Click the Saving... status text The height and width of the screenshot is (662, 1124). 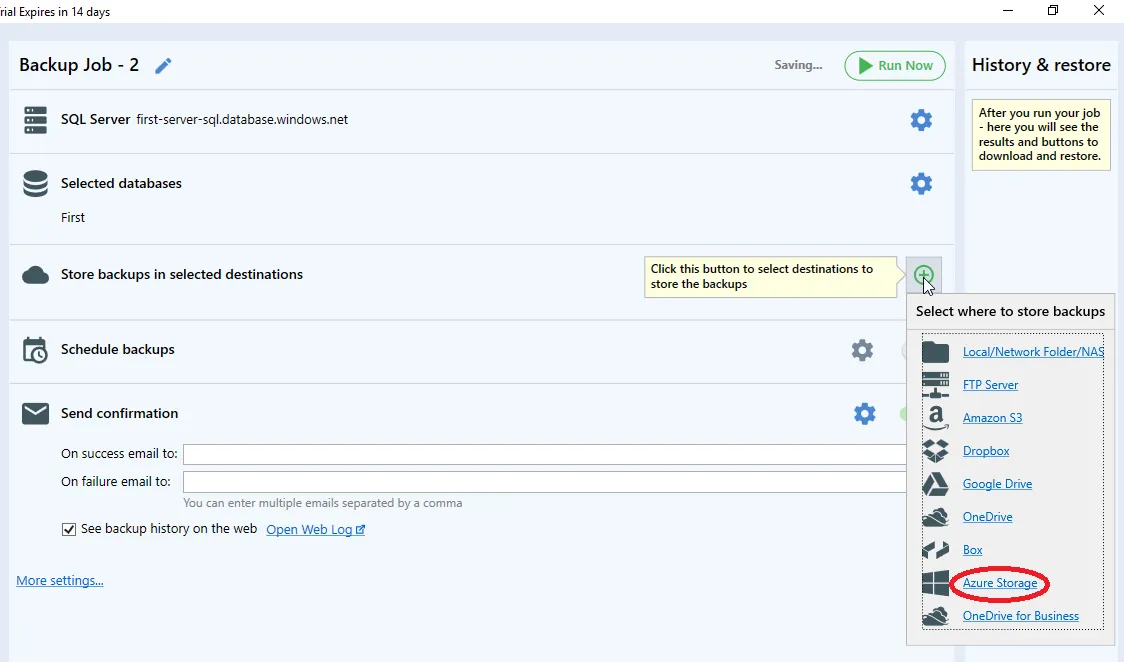coord(798,65)
